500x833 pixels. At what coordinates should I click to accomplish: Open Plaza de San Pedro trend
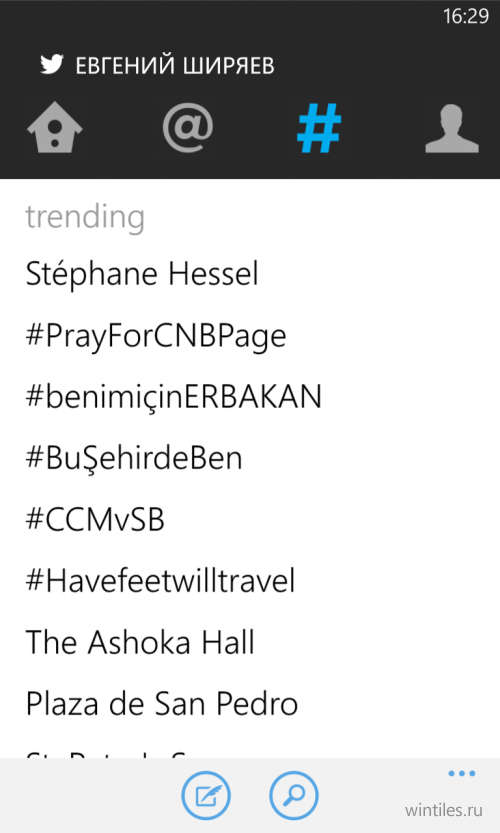tap(162, 703)
